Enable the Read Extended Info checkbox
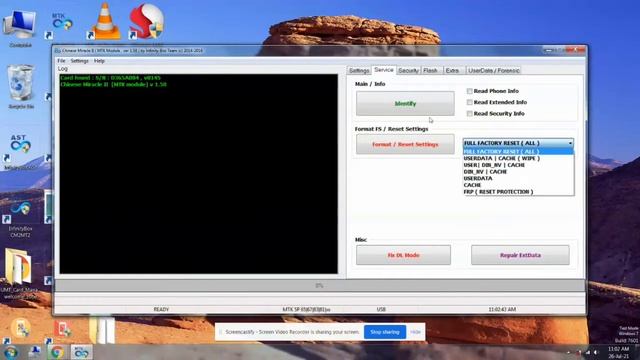This screenshot has height=360, width=640. point(469,102)
